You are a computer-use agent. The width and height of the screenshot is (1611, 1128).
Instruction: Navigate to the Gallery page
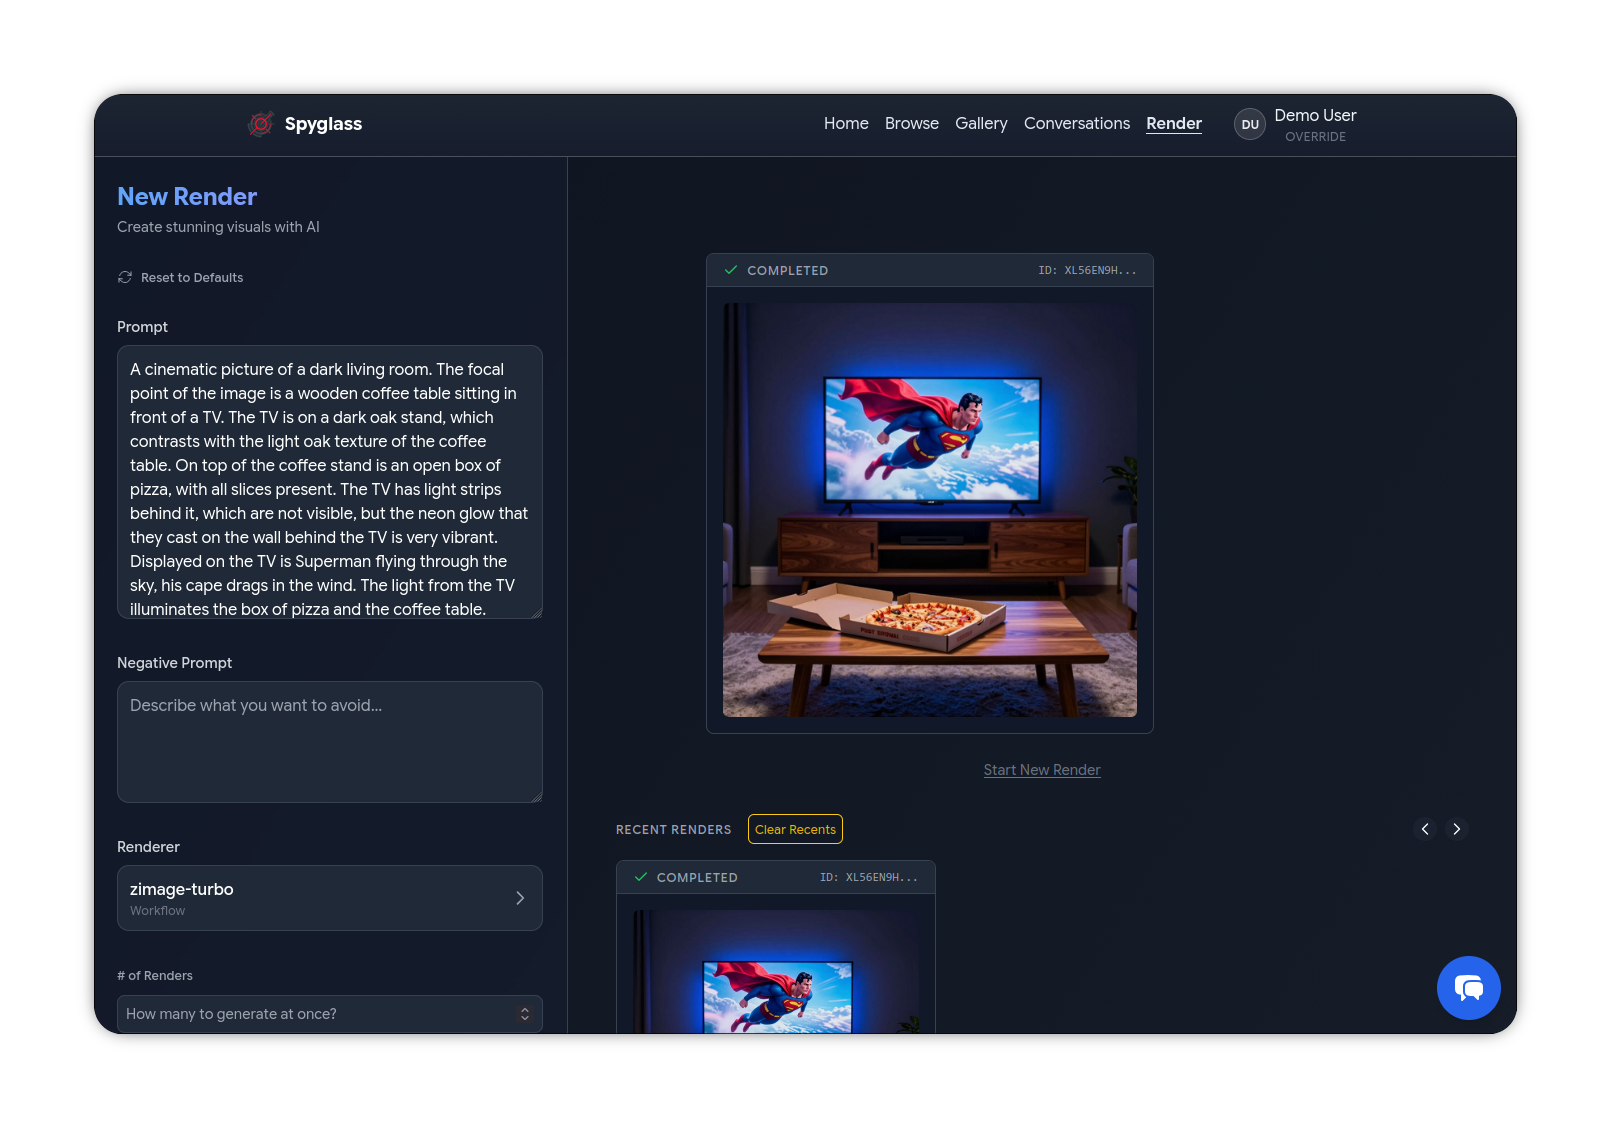pos(981,123)
